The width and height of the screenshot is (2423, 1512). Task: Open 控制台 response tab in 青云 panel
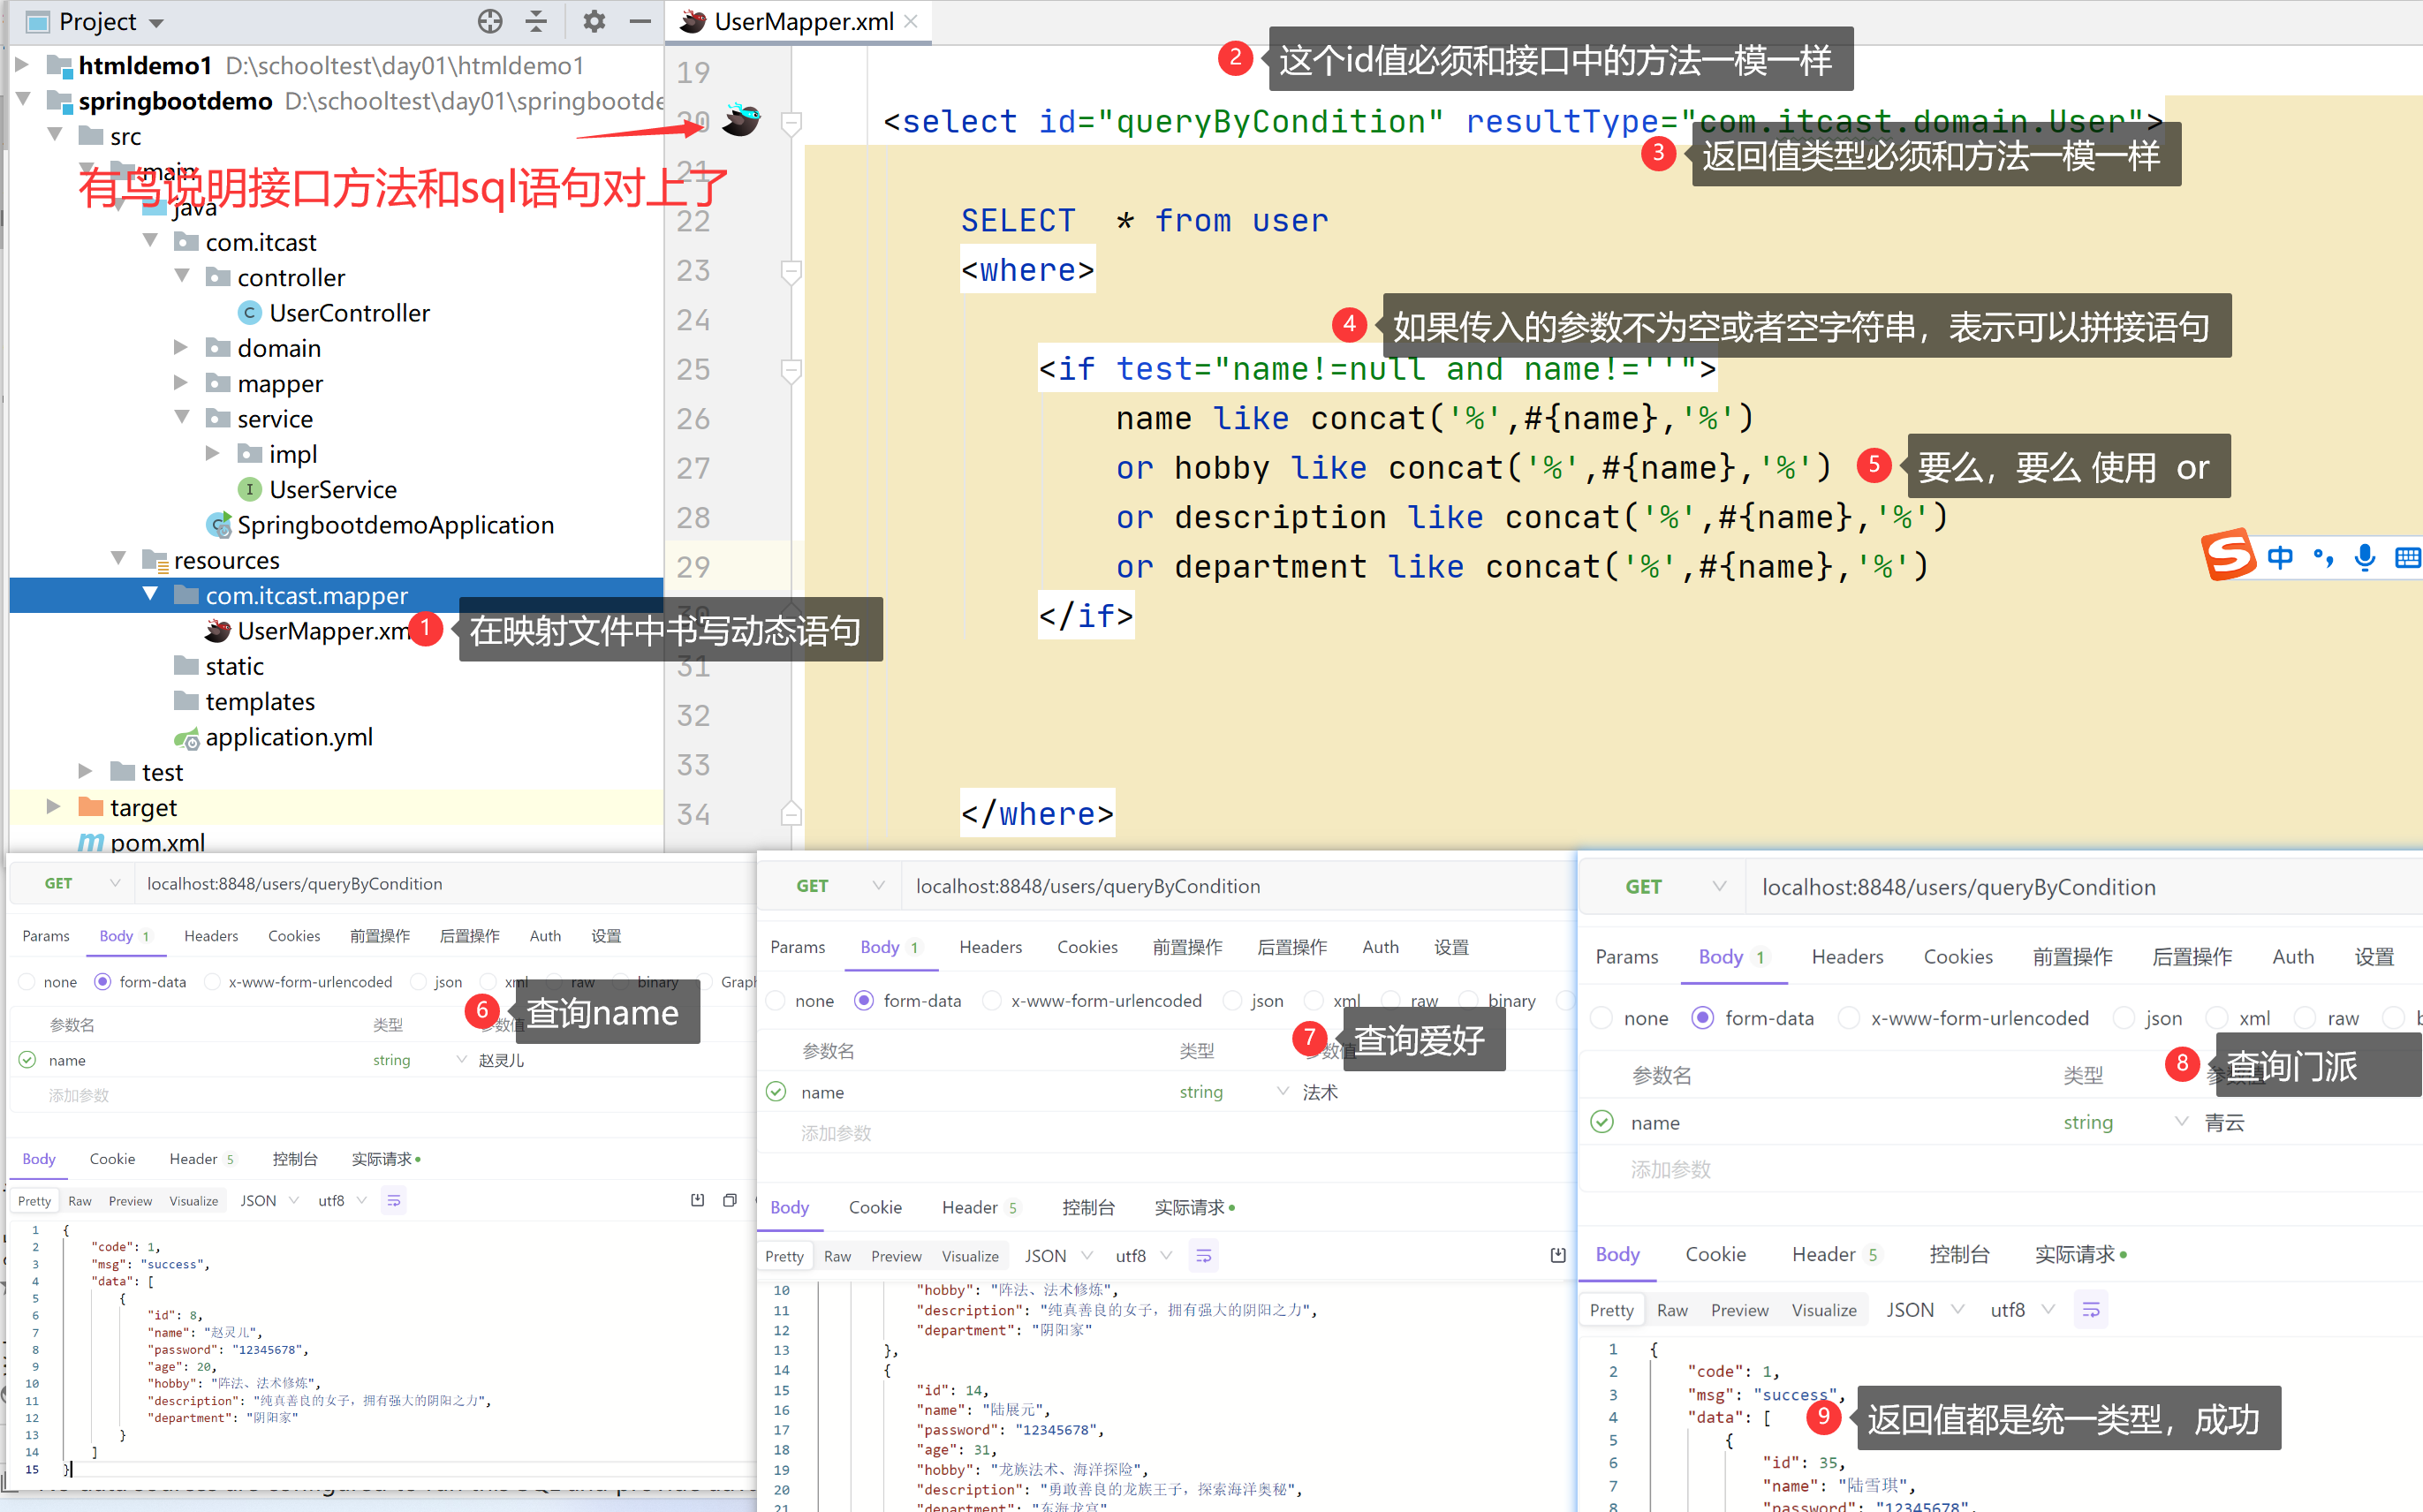1959,1254
